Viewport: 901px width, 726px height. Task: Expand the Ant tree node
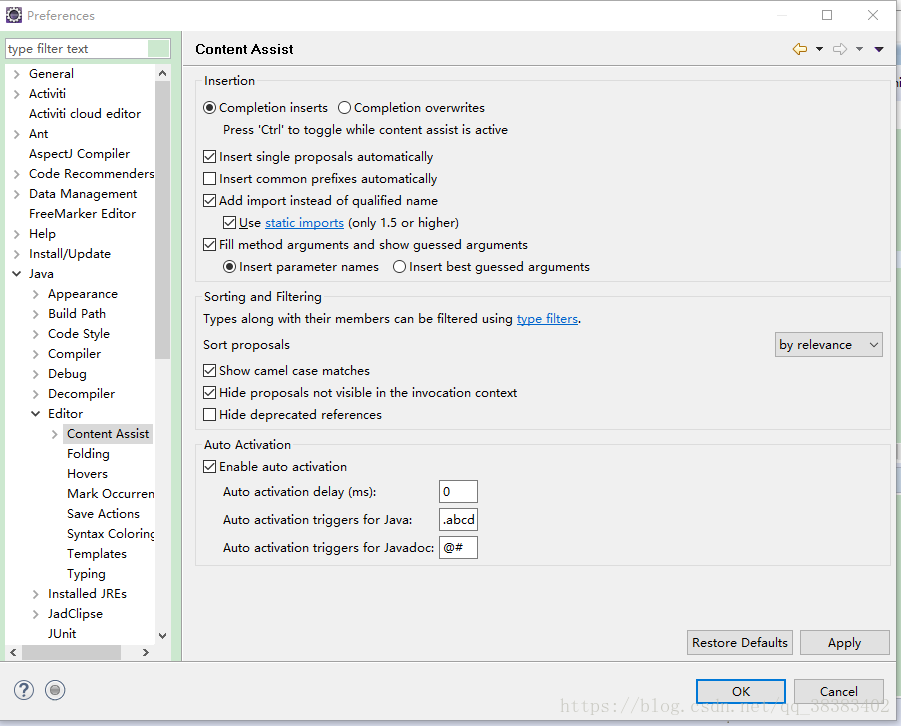pyautogui.click(x=17, y=135)
